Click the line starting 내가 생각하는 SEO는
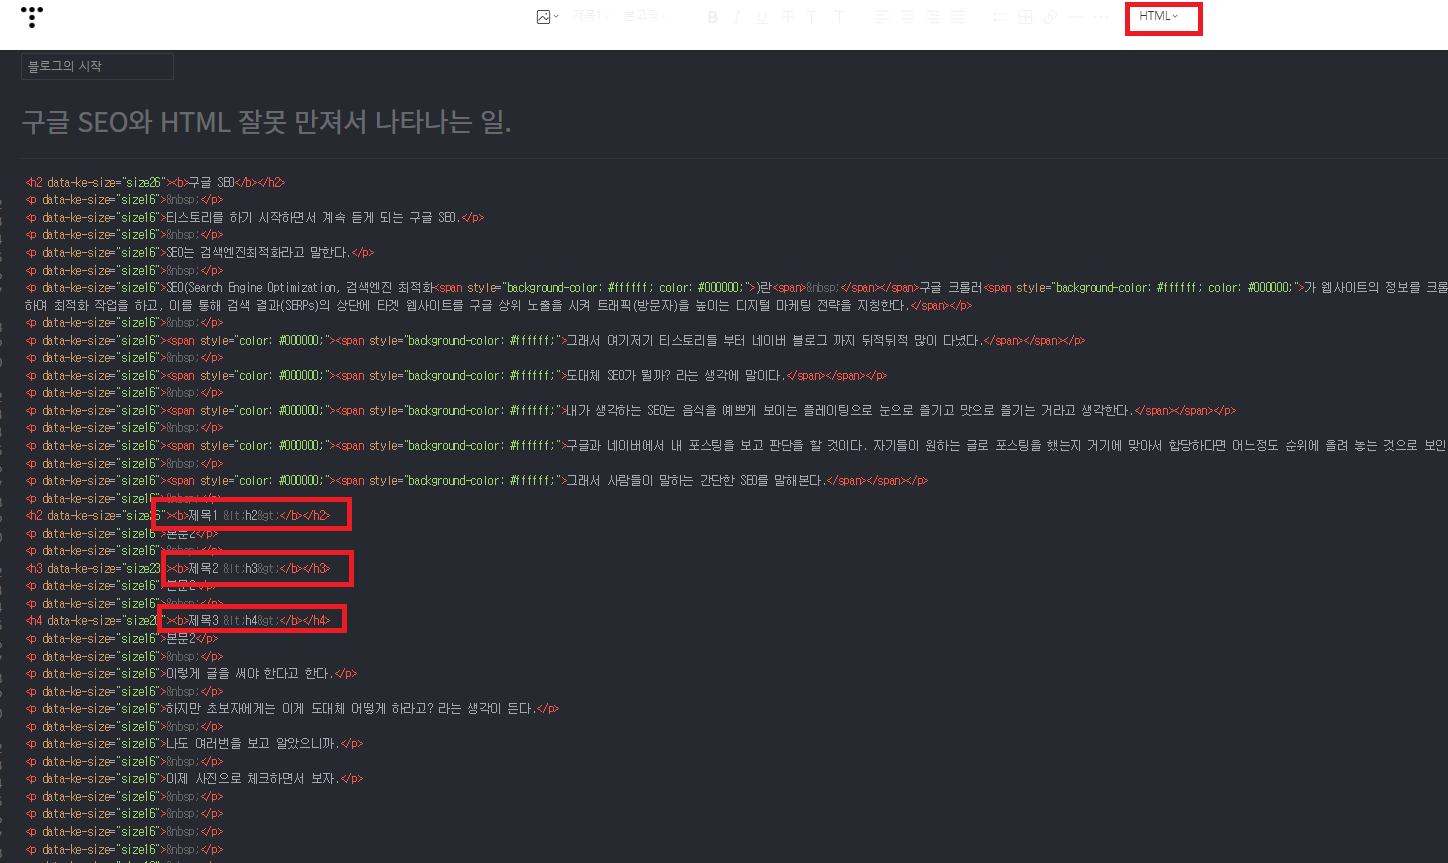Viewport: 1448px width, 863px height. [631, 411]
